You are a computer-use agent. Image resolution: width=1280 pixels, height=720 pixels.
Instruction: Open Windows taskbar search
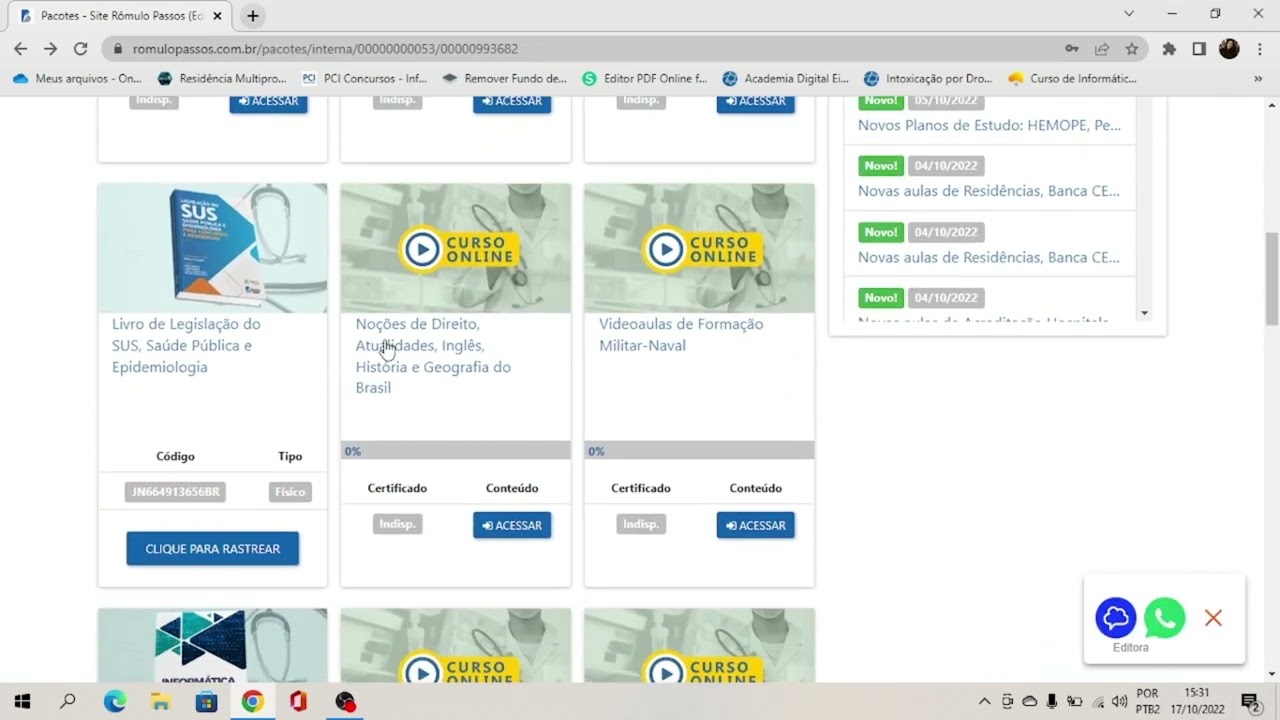(68, 701)
